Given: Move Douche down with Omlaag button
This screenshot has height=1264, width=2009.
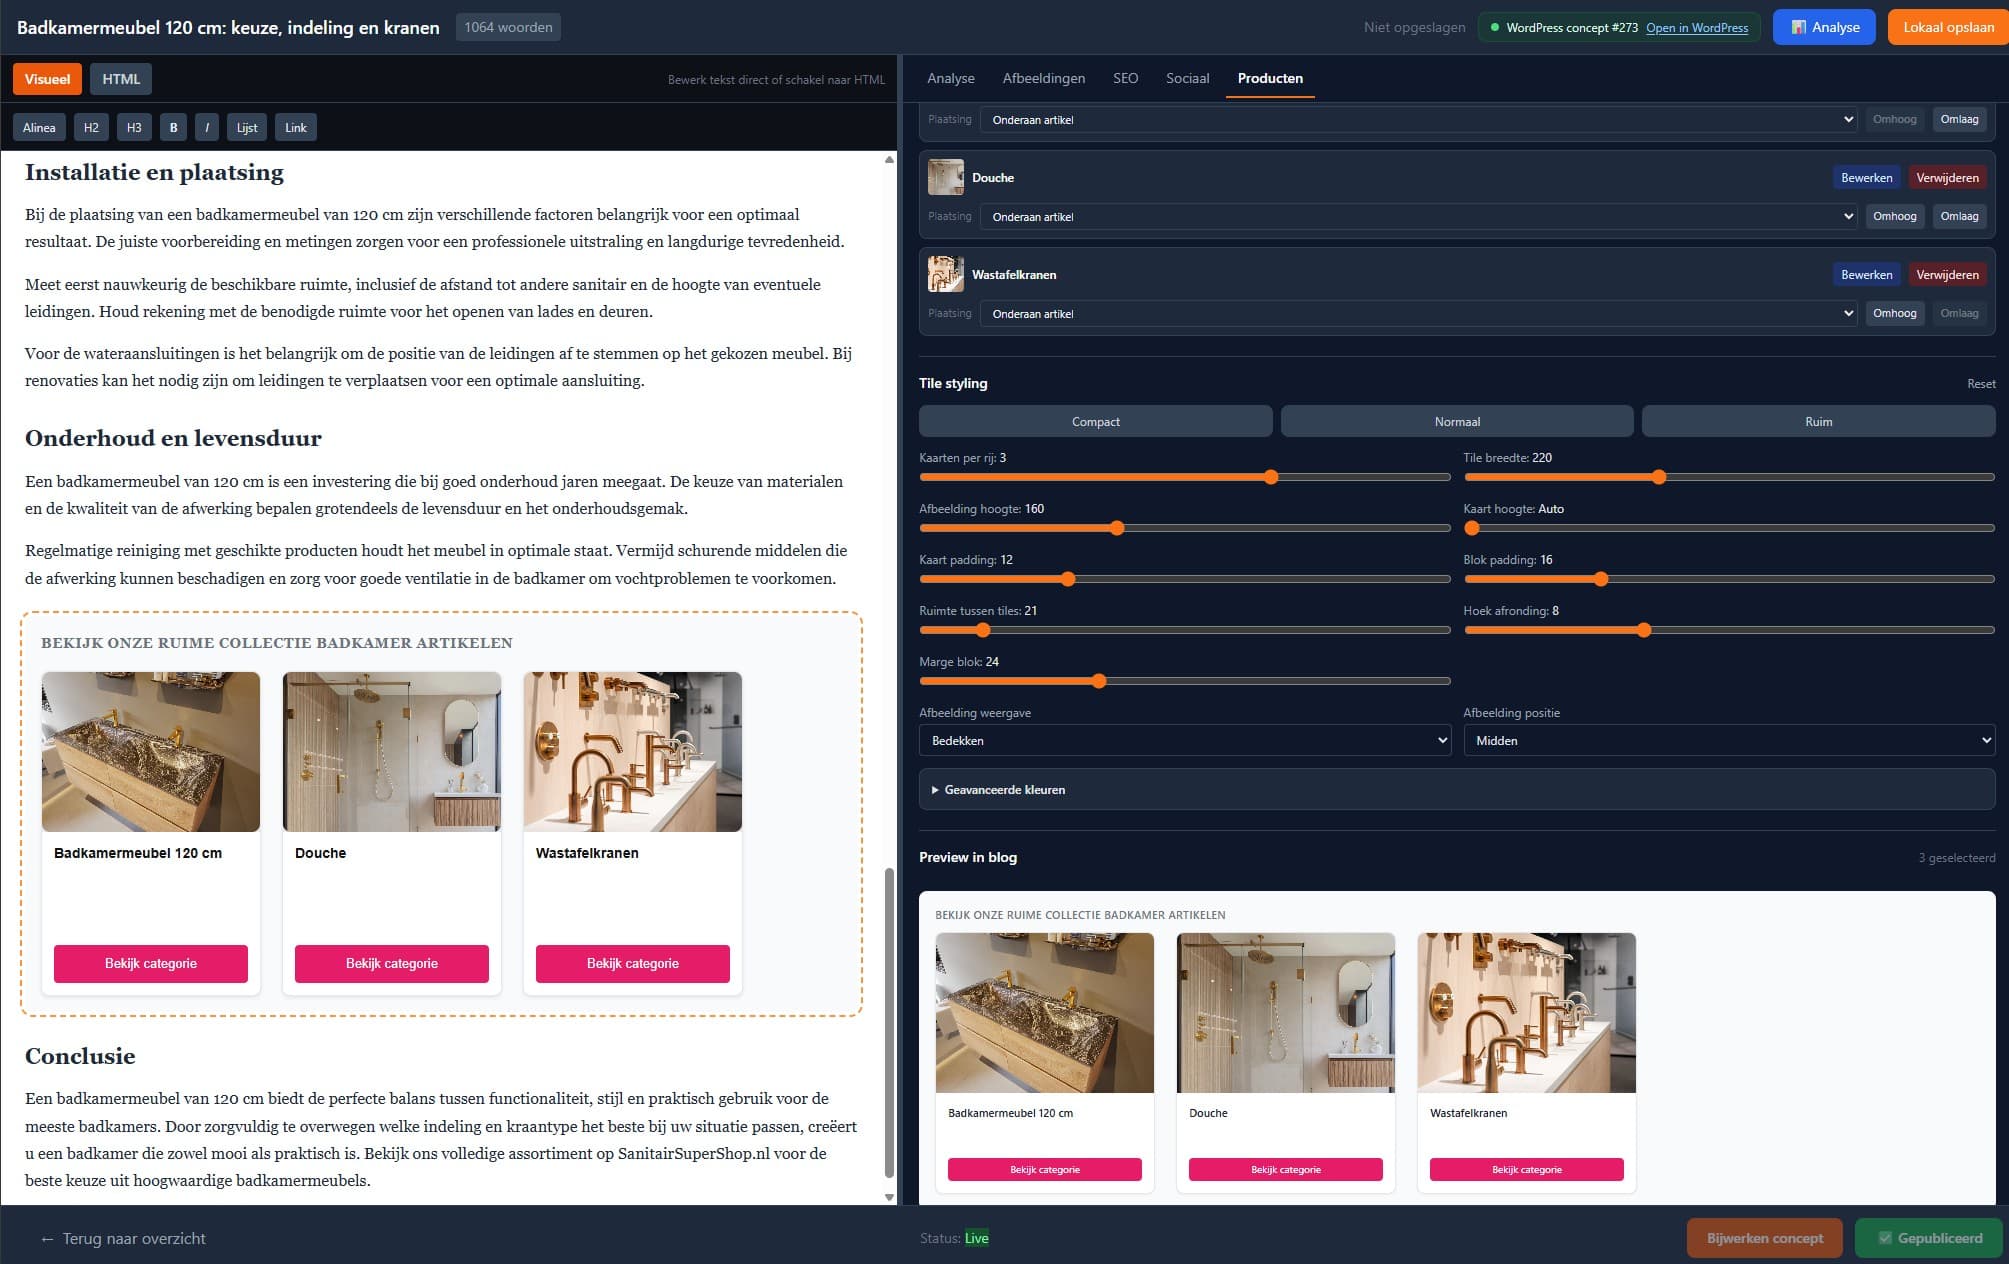Looking at the screenshot, I should 1959,216.
